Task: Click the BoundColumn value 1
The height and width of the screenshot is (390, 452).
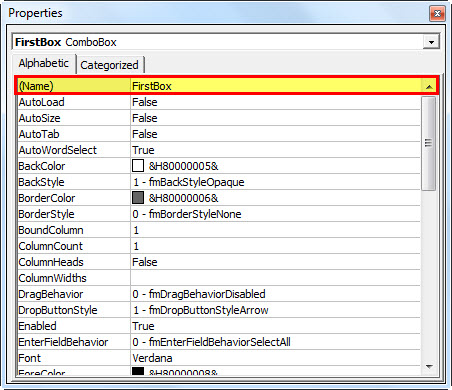Action: [x=136, y=230]
